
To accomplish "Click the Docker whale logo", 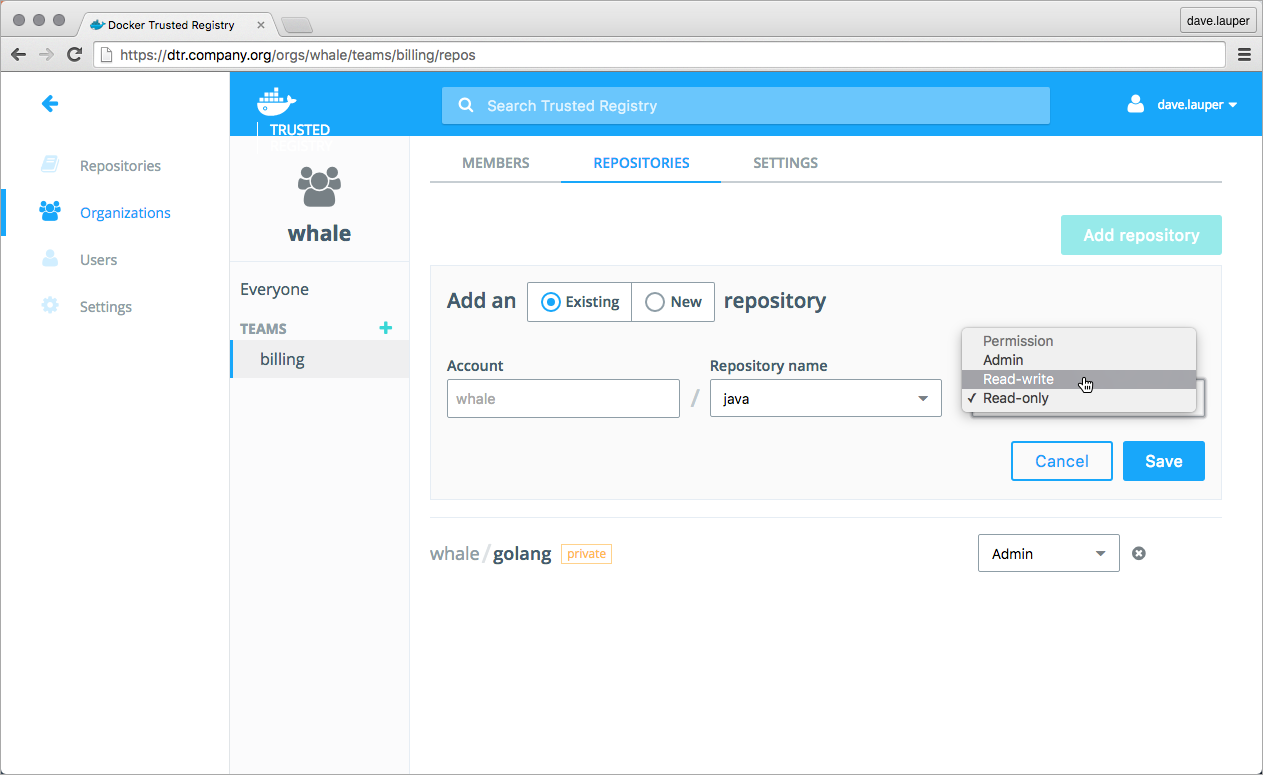I will pyautogui.click(x=277, y=101).
